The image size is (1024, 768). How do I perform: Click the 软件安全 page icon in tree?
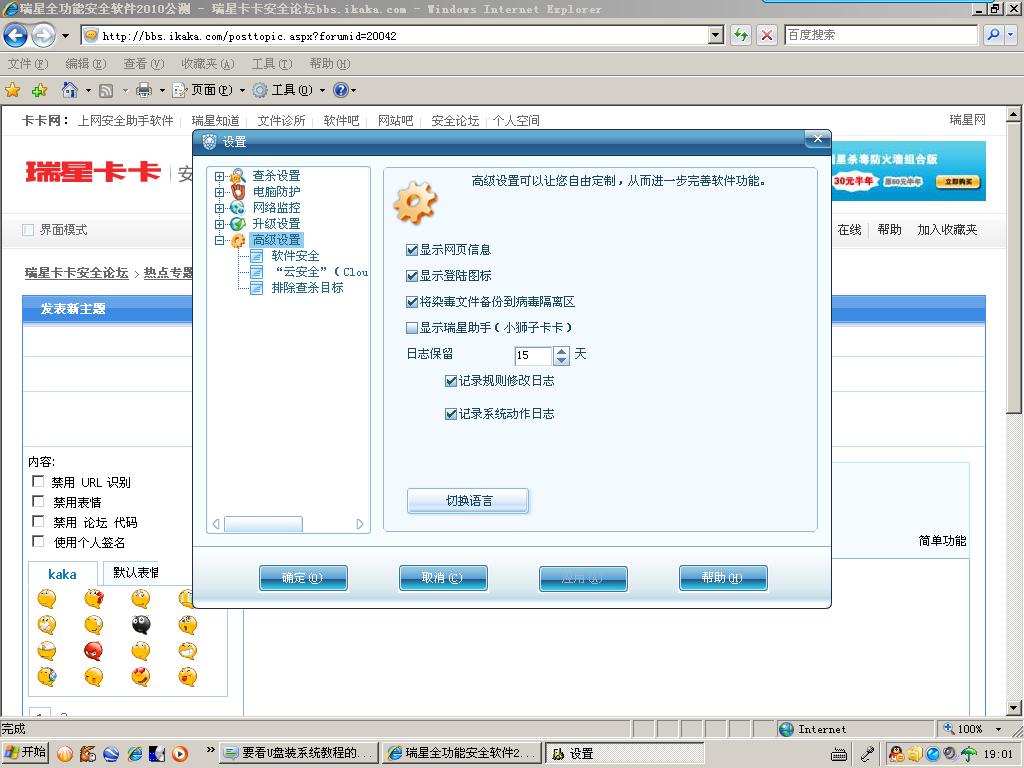tap(257, 256)
